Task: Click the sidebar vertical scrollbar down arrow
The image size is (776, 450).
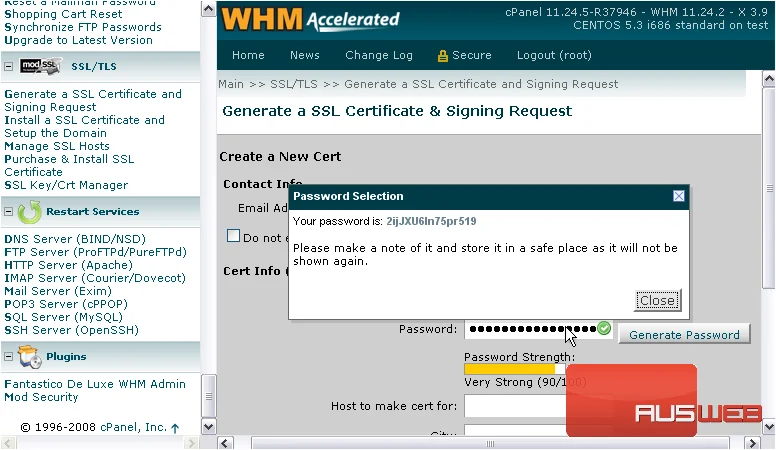Action: tap(208, 426)
